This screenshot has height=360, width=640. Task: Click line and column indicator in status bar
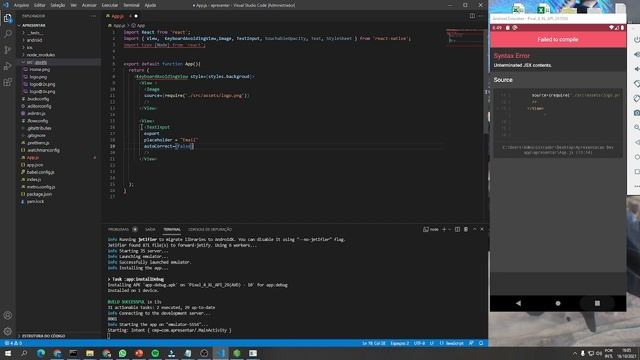[x=374, y=343]
